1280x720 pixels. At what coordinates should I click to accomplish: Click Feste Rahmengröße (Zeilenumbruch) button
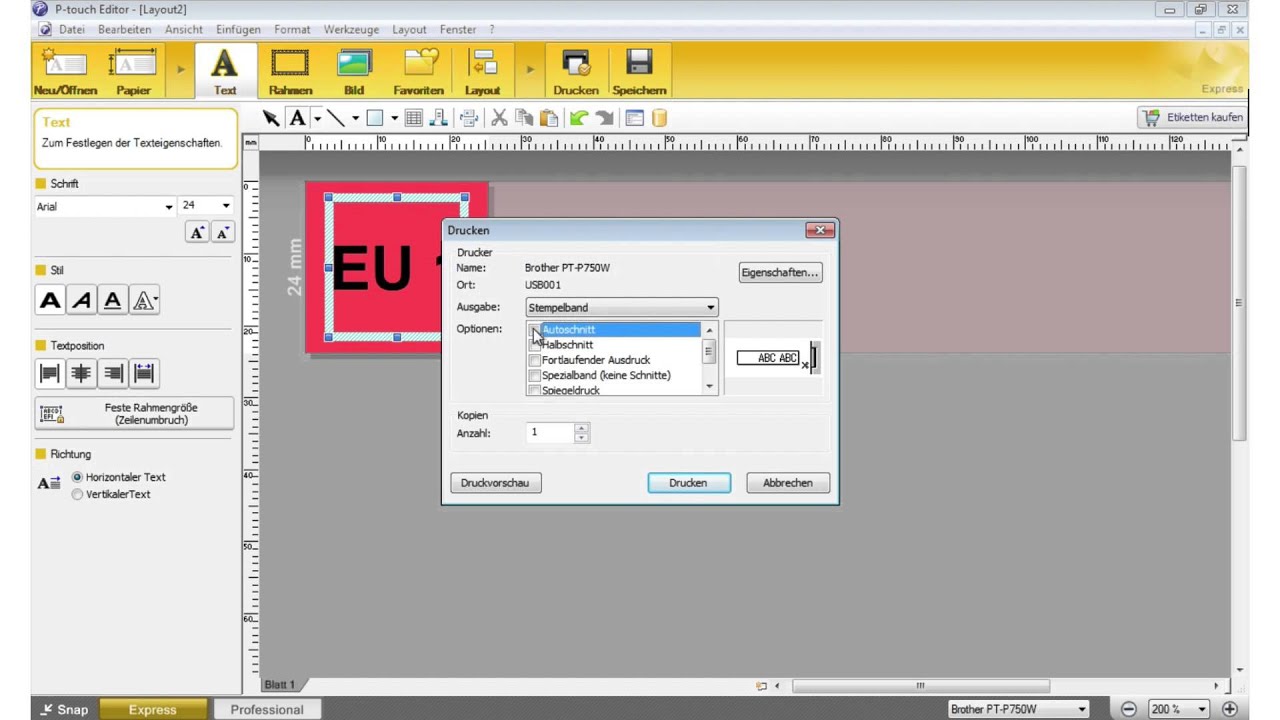pyautogui.click(x=135, y=414)
